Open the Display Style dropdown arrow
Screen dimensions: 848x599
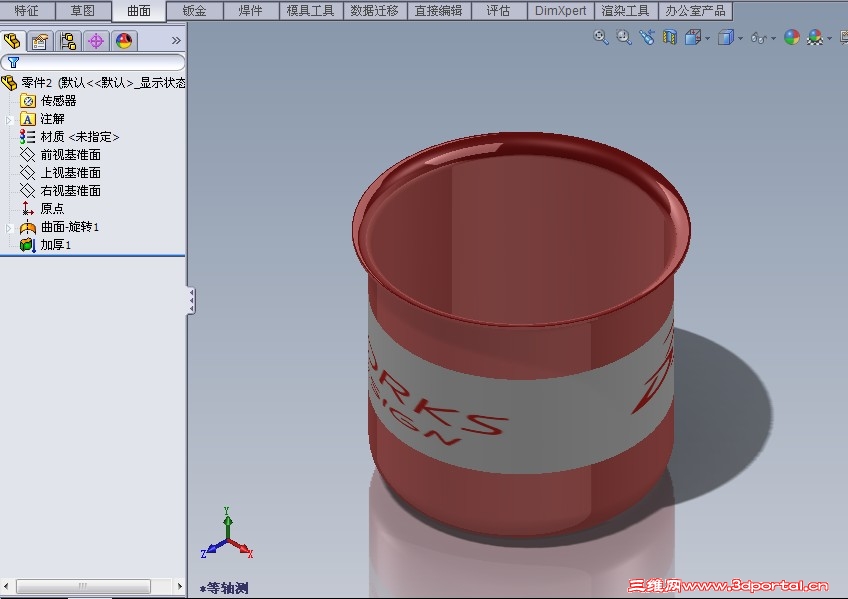(740, 38)
